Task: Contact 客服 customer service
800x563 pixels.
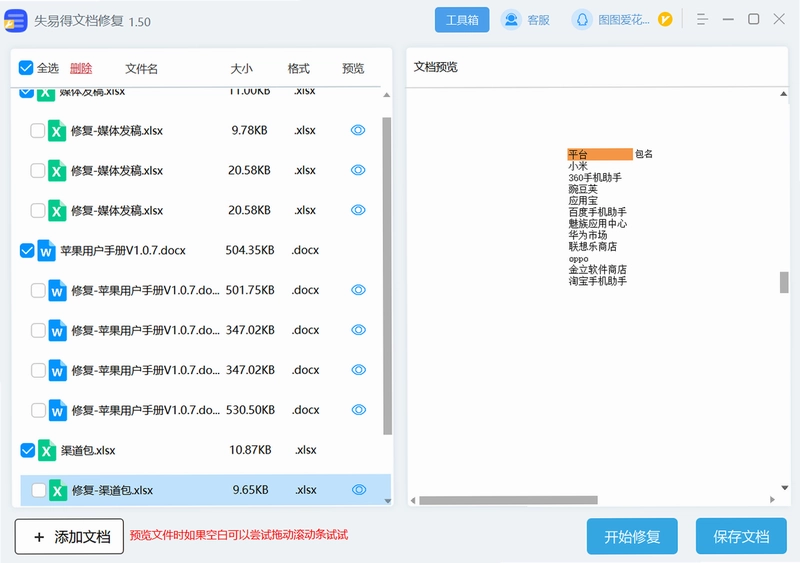Action: (525, 20)
